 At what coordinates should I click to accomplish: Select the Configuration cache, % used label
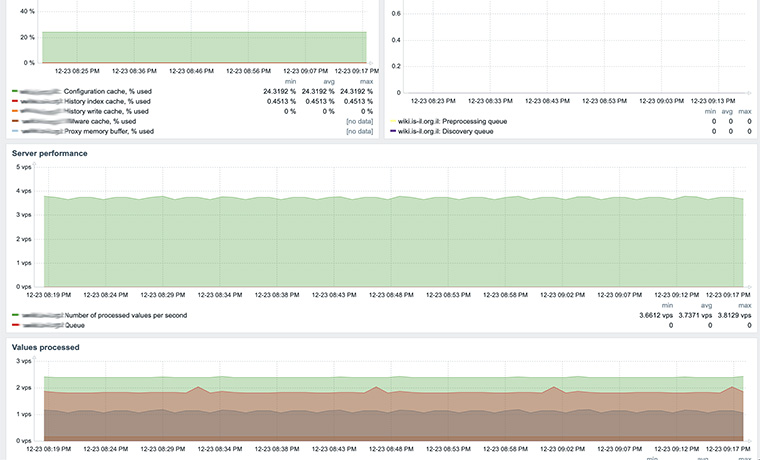(x=107, y=92)
